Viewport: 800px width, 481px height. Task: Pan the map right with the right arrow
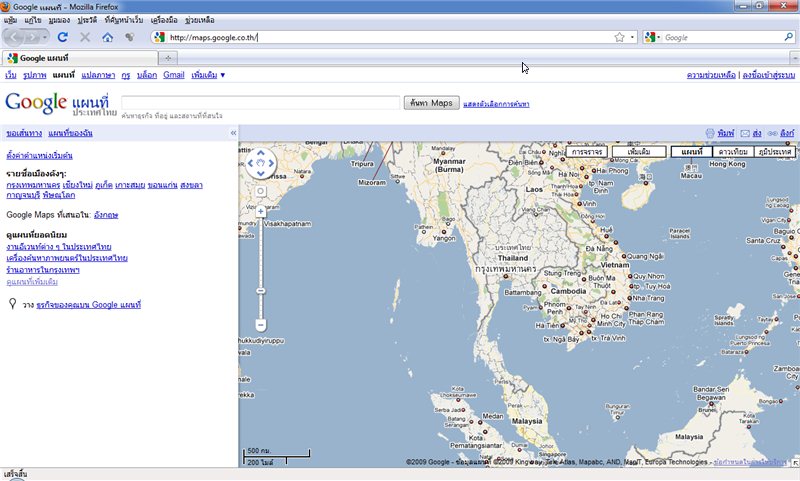[271, 163]
